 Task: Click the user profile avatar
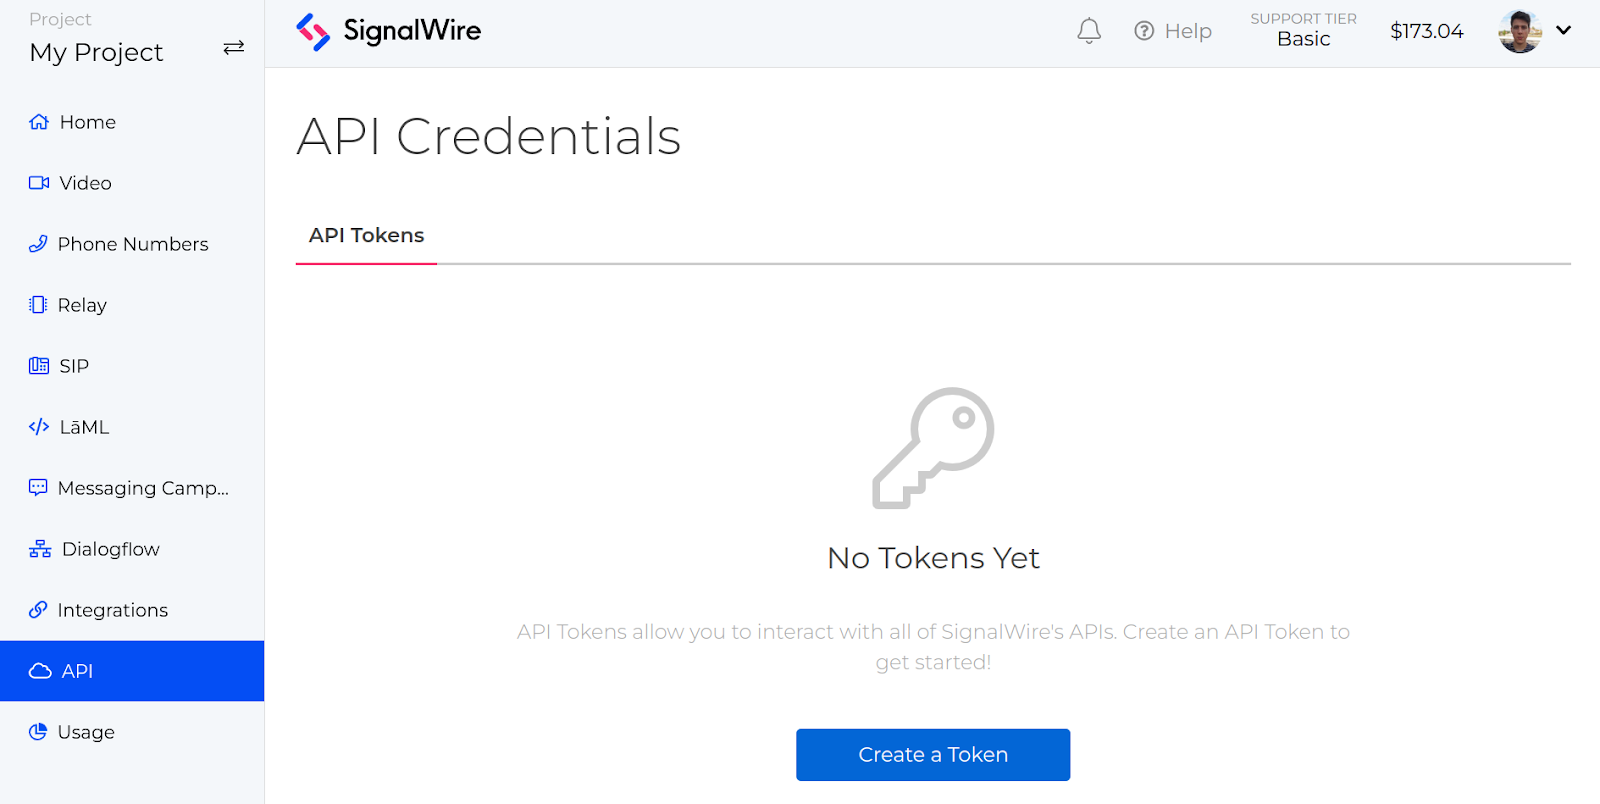[1520, 31]
